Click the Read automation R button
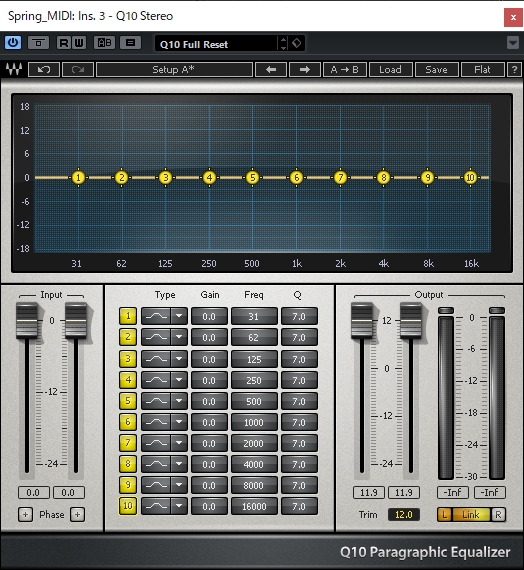 tap(64, 43)
